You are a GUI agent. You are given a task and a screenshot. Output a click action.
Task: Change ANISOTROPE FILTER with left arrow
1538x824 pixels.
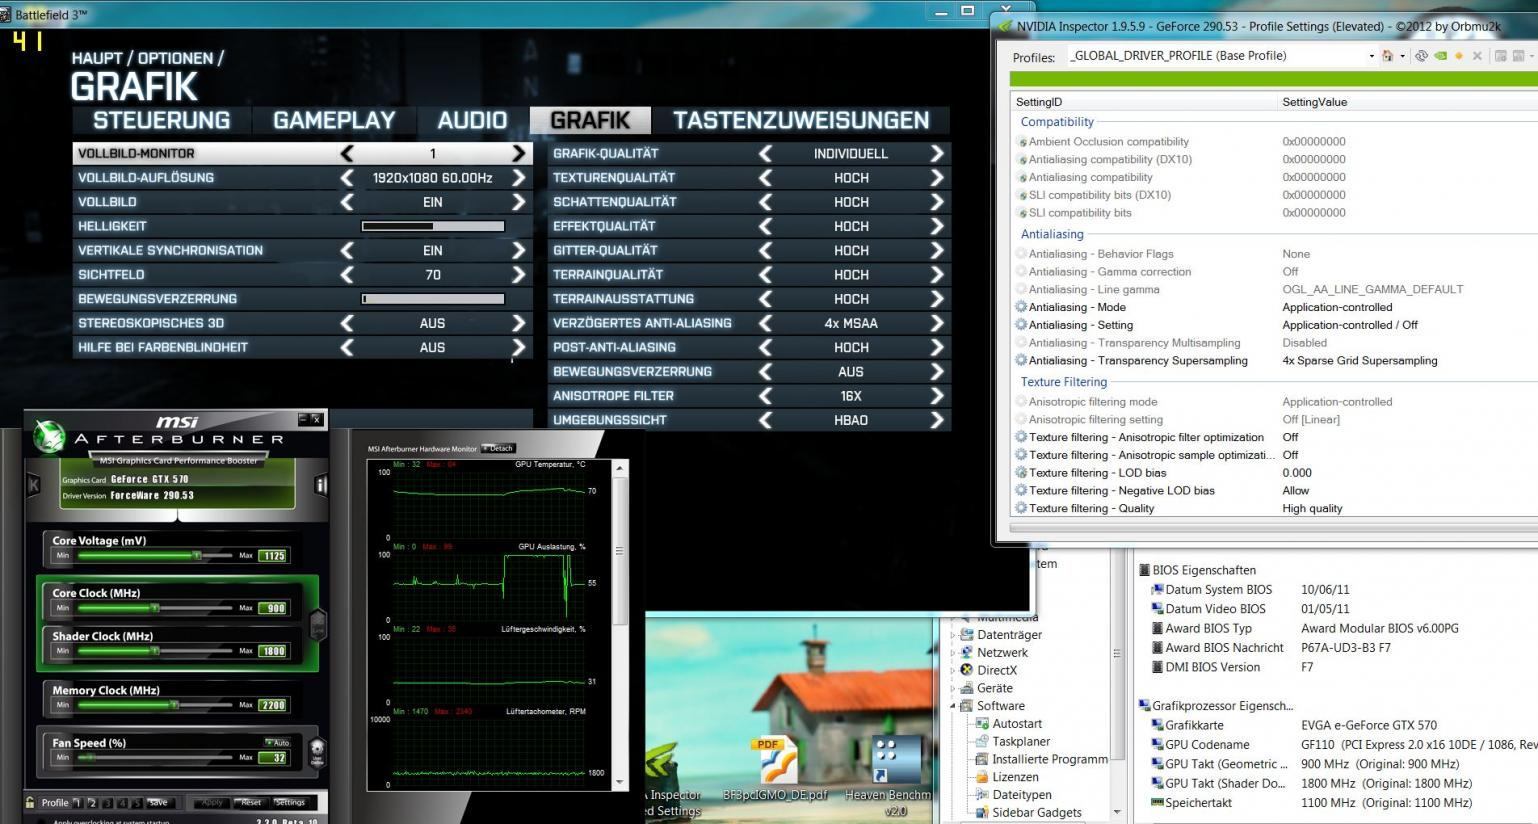pyautogui.click(x=765, y=396)
